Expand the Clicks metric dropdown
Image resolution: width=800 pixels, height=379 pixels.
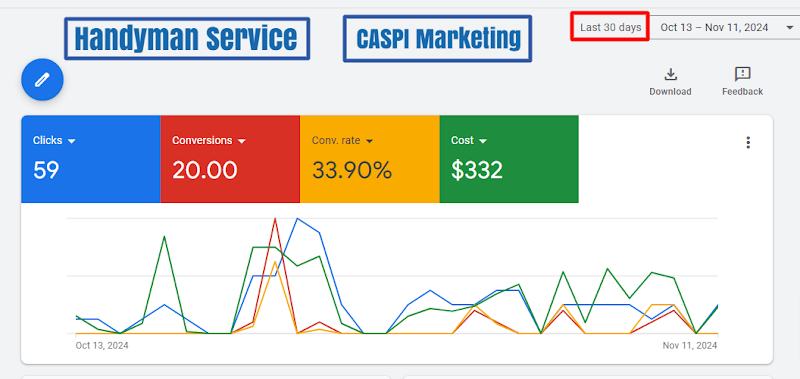click(x=71, y=141)
